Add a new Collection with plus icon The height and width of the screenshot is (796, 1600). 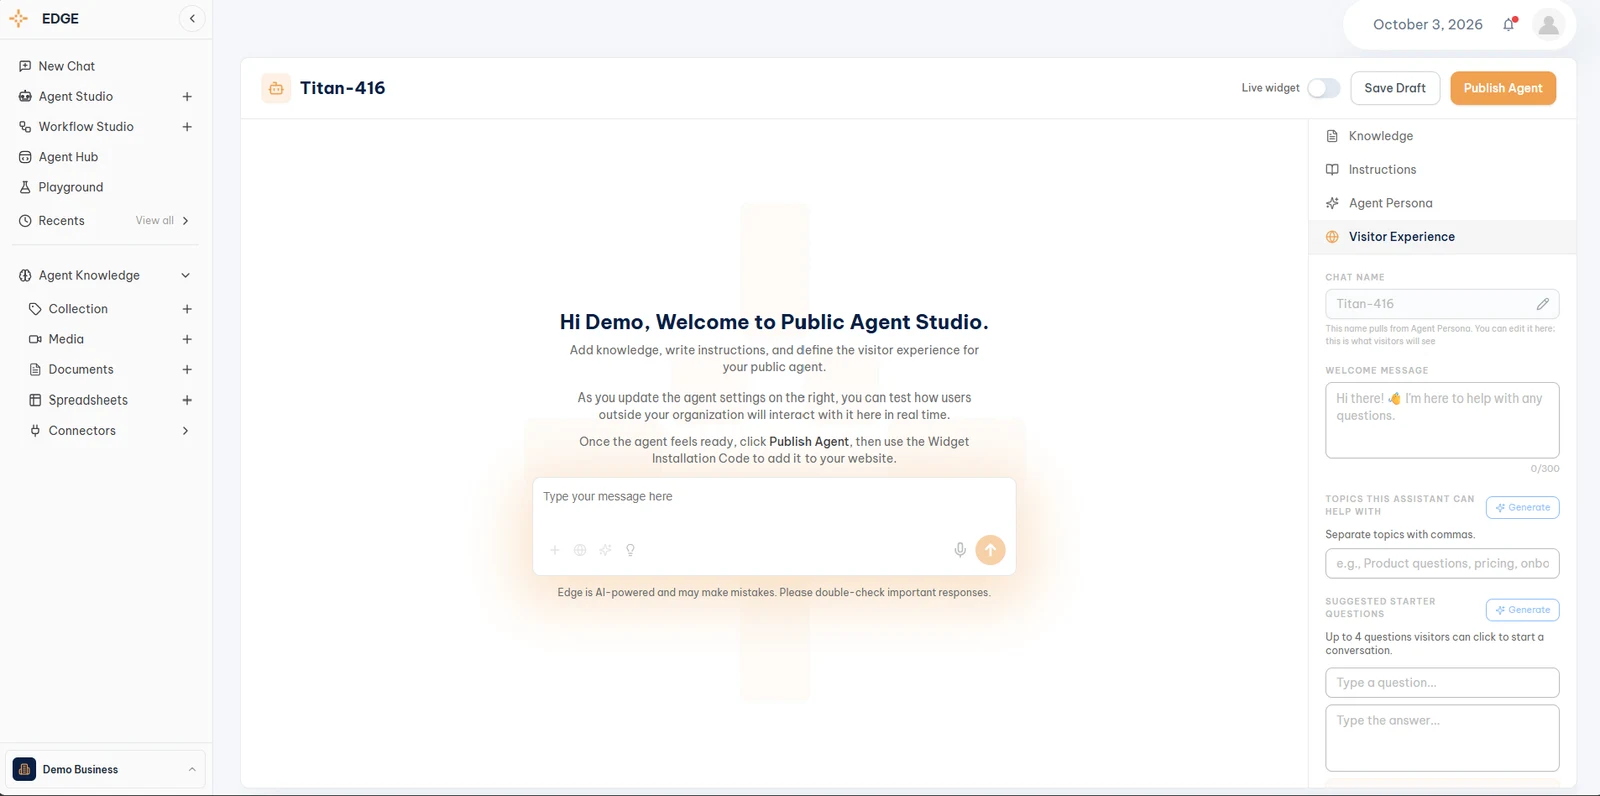click(x=187, y=309)
